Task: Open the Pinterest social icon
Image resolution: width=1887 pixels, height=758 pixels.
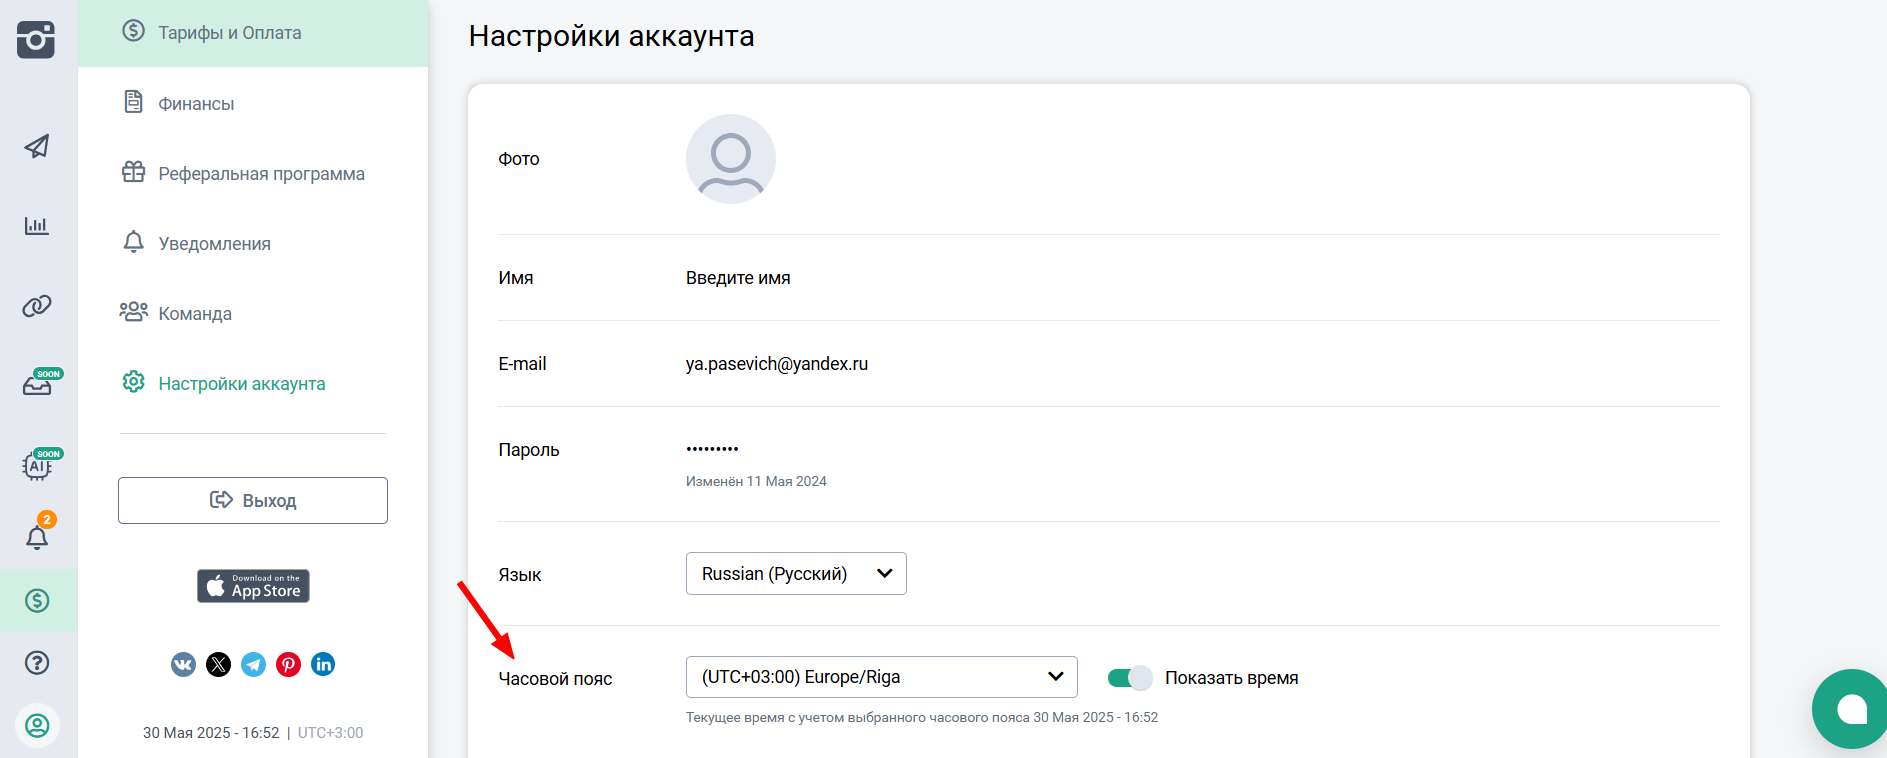Action: [x=288, y=665]
